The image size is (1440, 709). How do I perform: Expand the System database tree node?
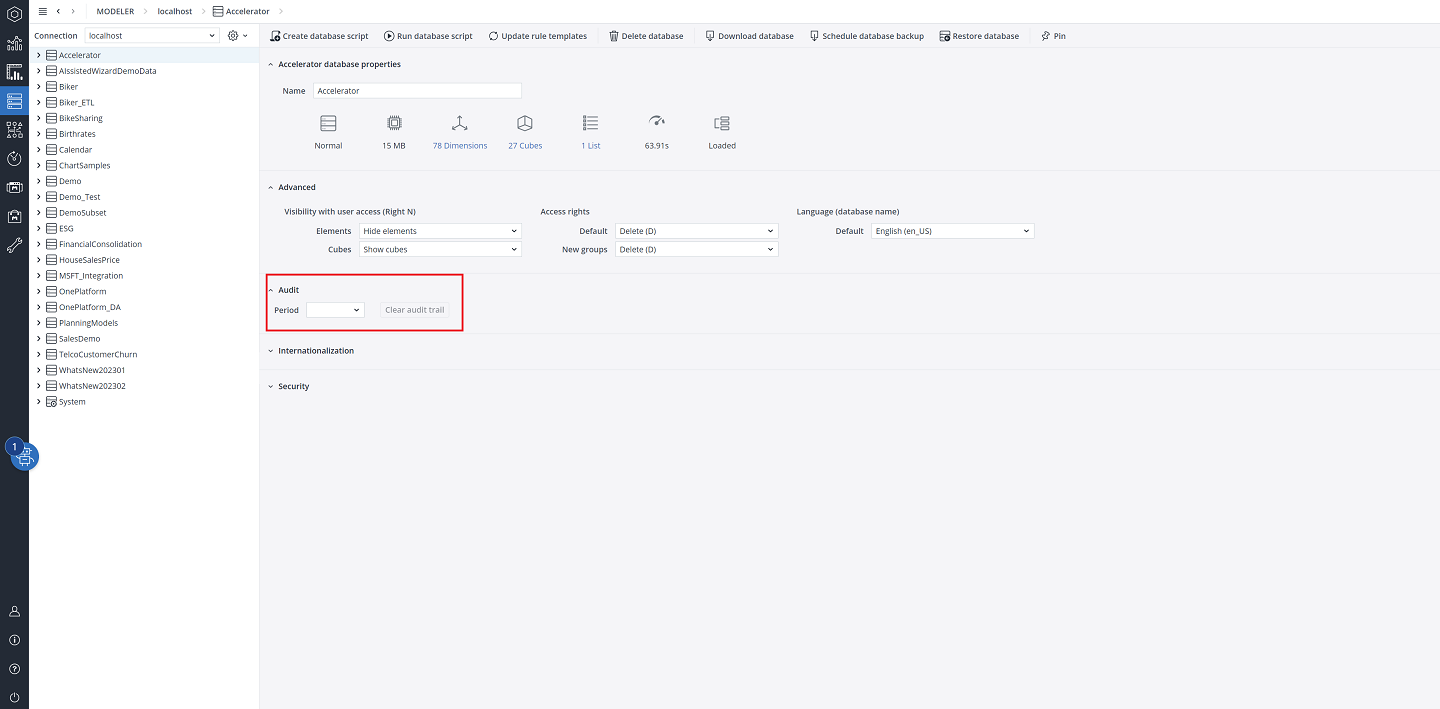click(39, 402)
